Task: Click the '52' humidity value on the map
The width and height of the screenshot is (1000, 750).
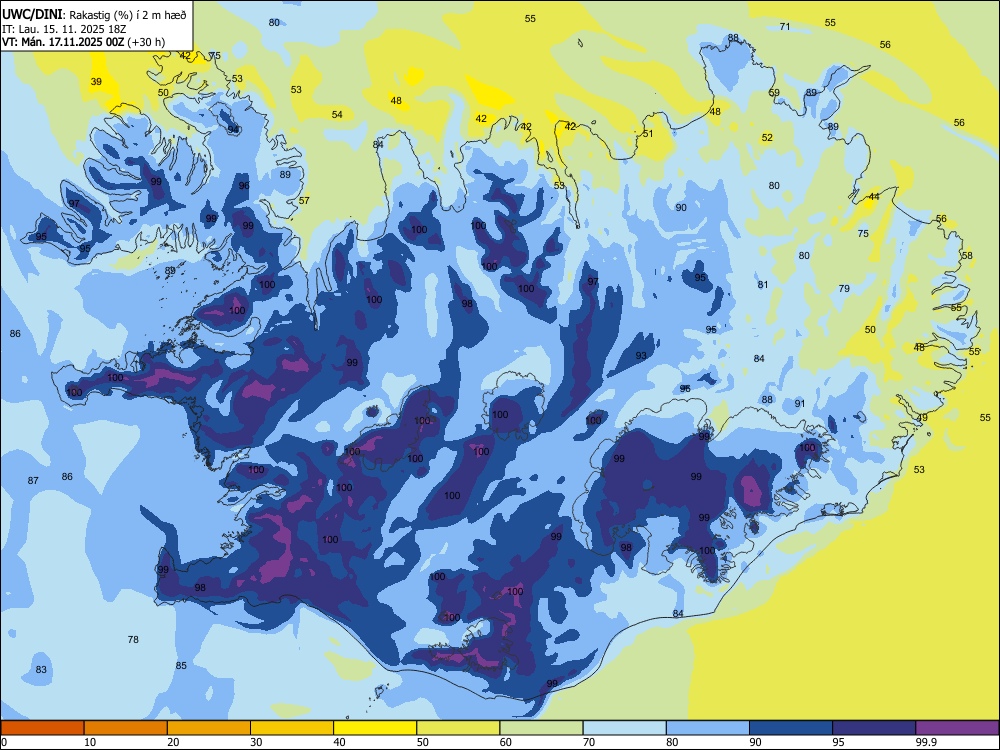Action: tap(767, 138)
